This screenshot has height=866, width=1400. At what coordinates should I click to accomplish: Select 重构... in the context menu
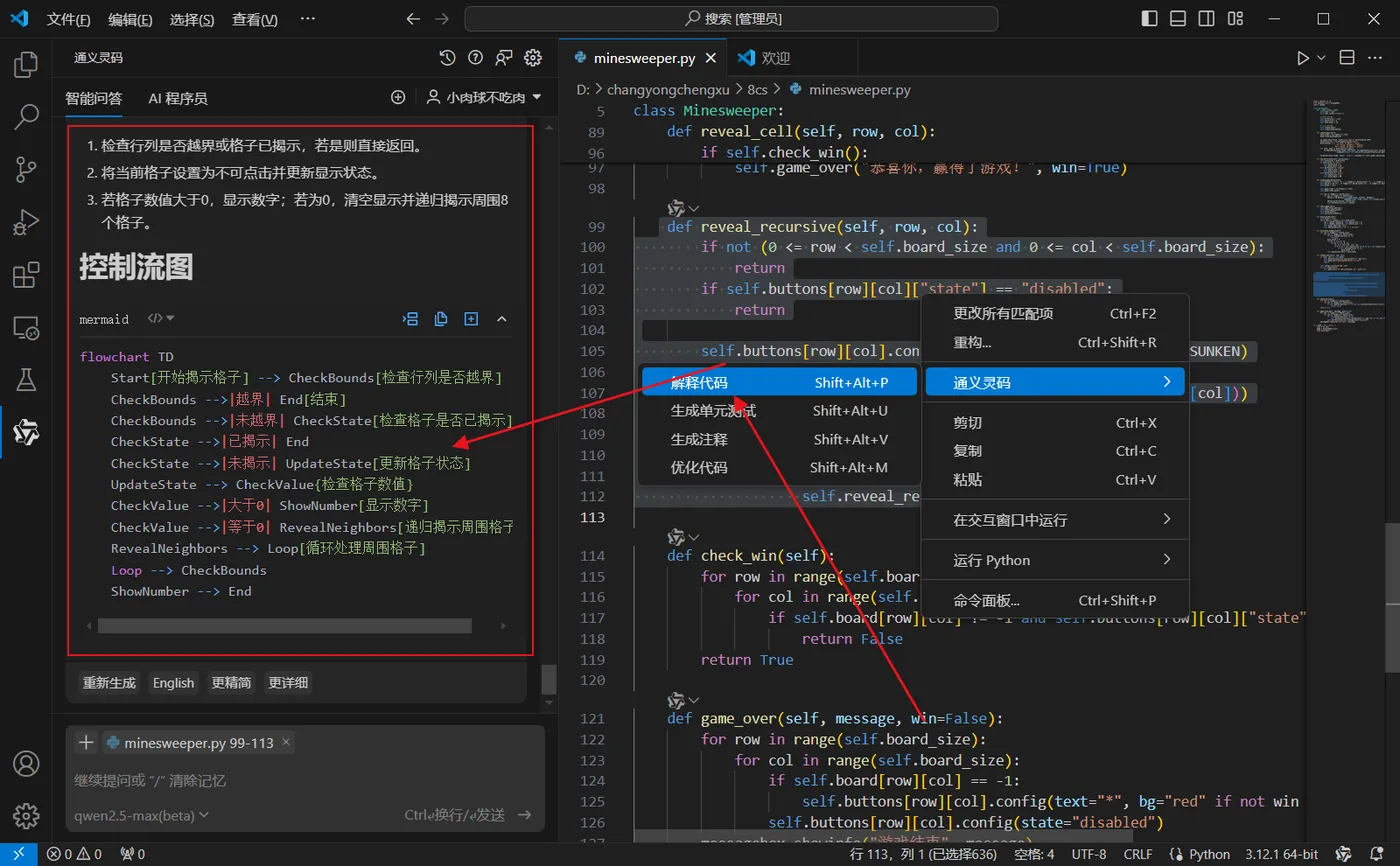click(1054, 342)
